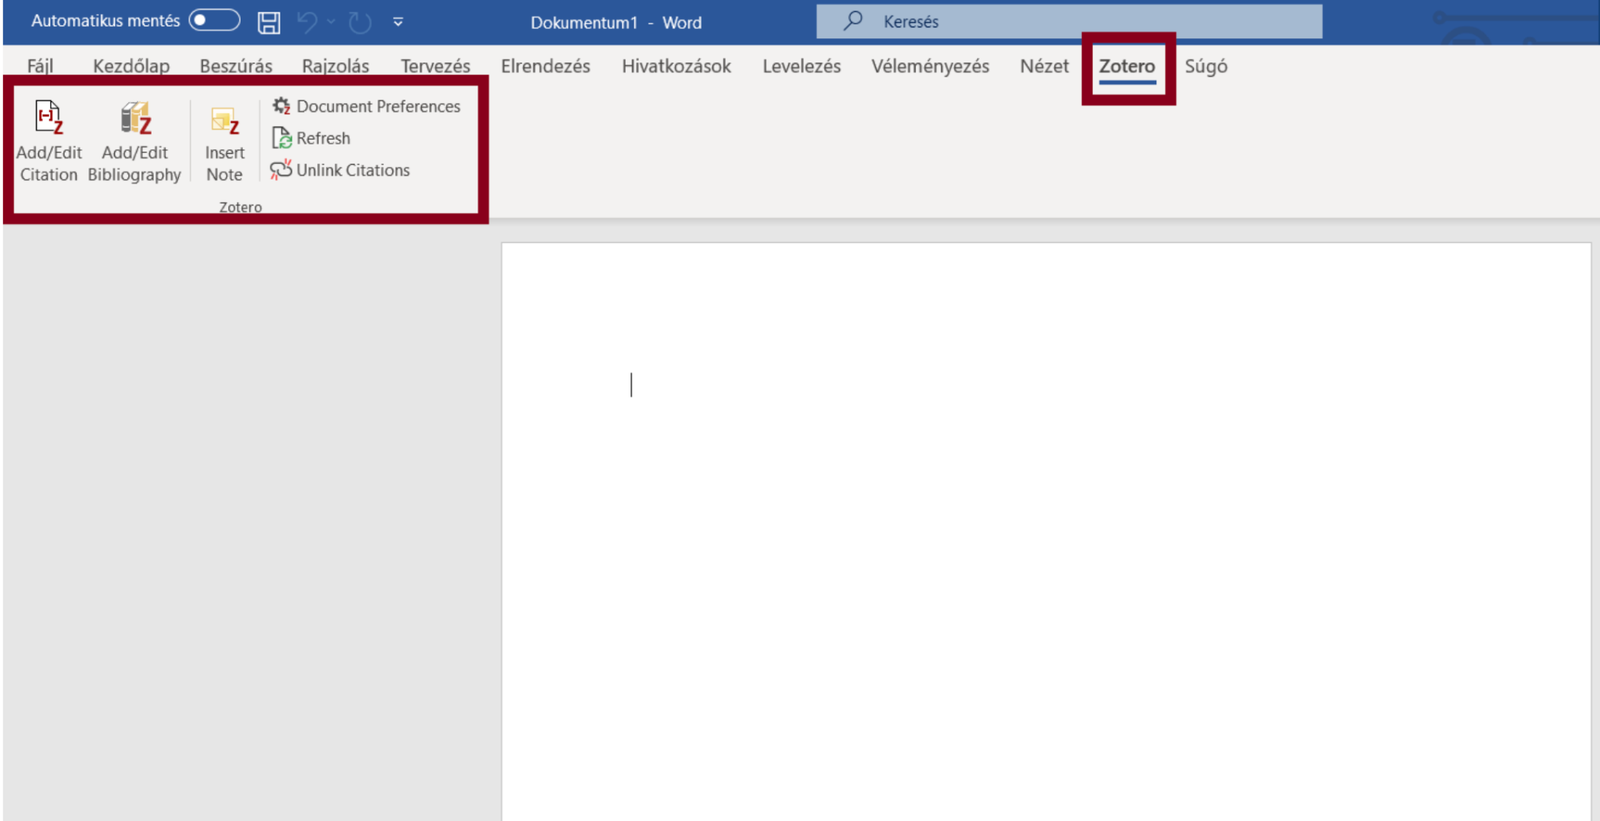This screenshot has height=821, width=1600.
Task: Open the Hivatkozások tab
Action: [x=676, y=66]
